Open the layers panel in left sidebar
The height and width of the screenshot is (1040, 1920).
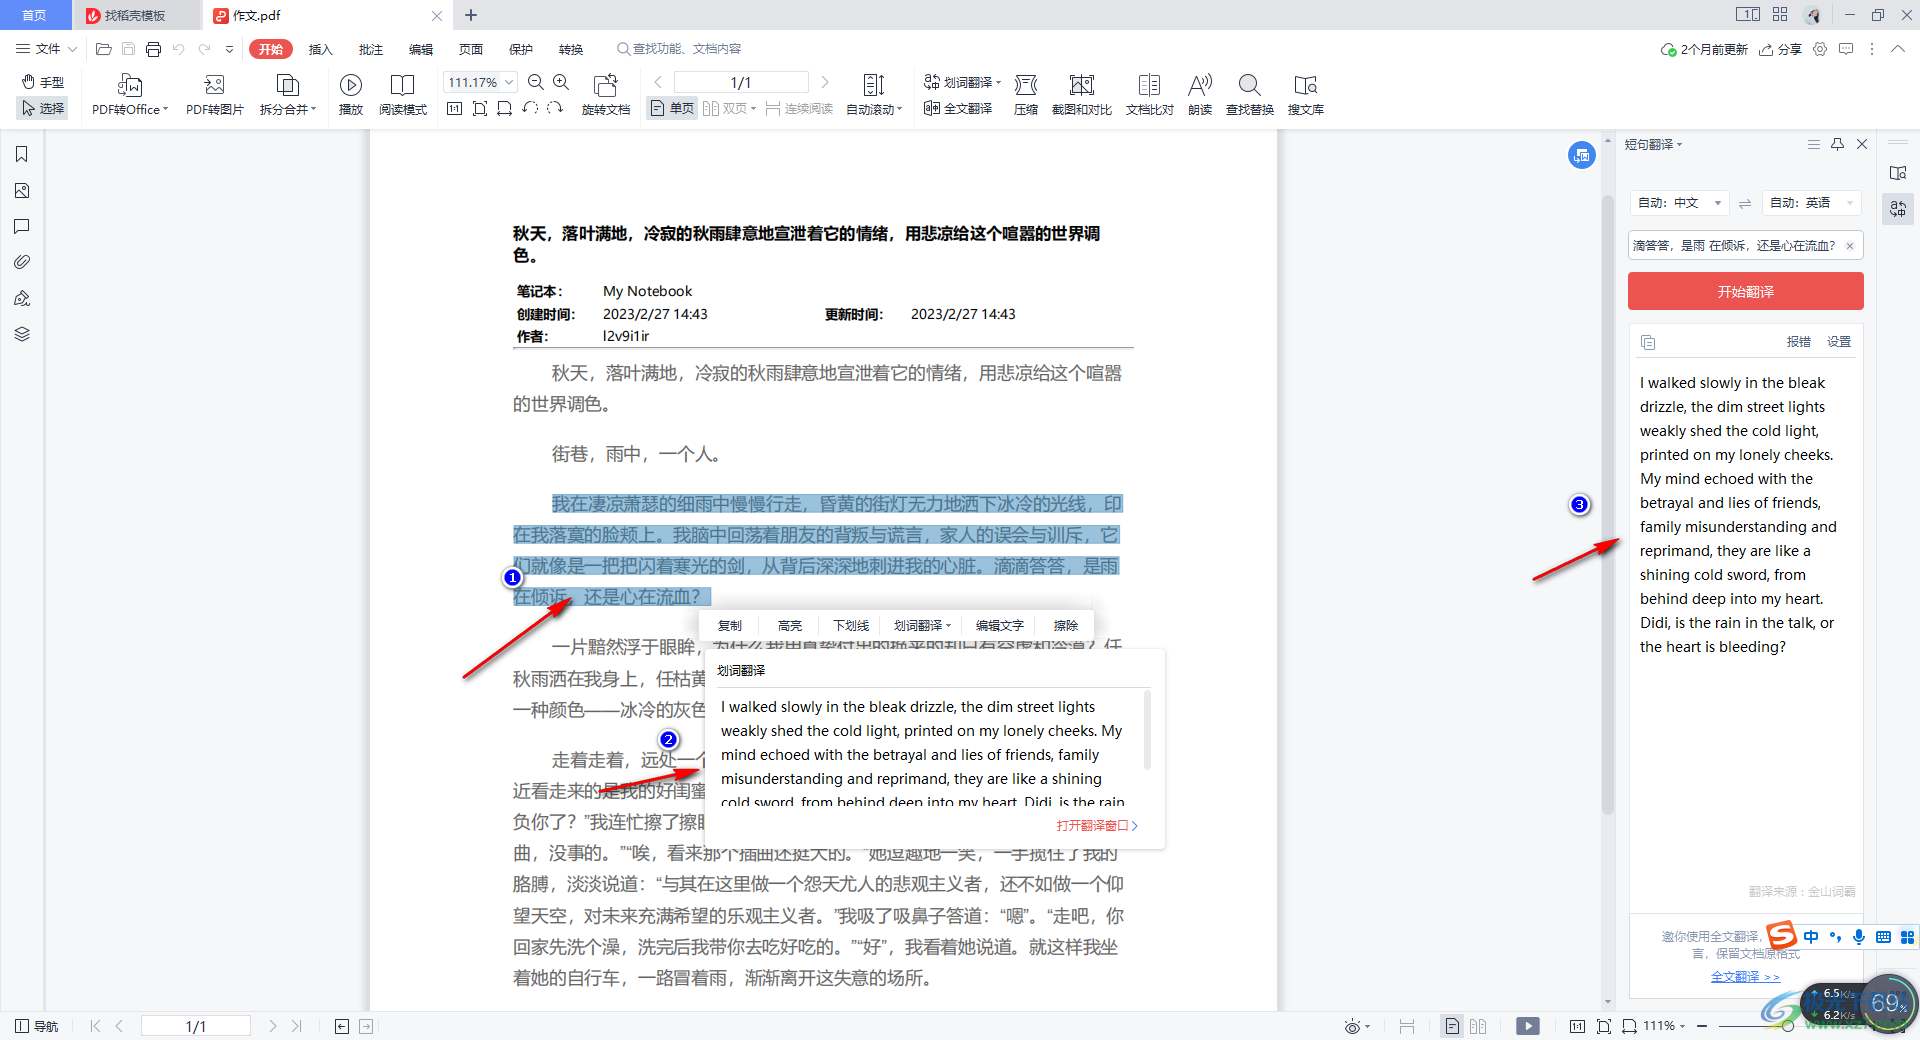pyautogui.click(x=22, y=334)
